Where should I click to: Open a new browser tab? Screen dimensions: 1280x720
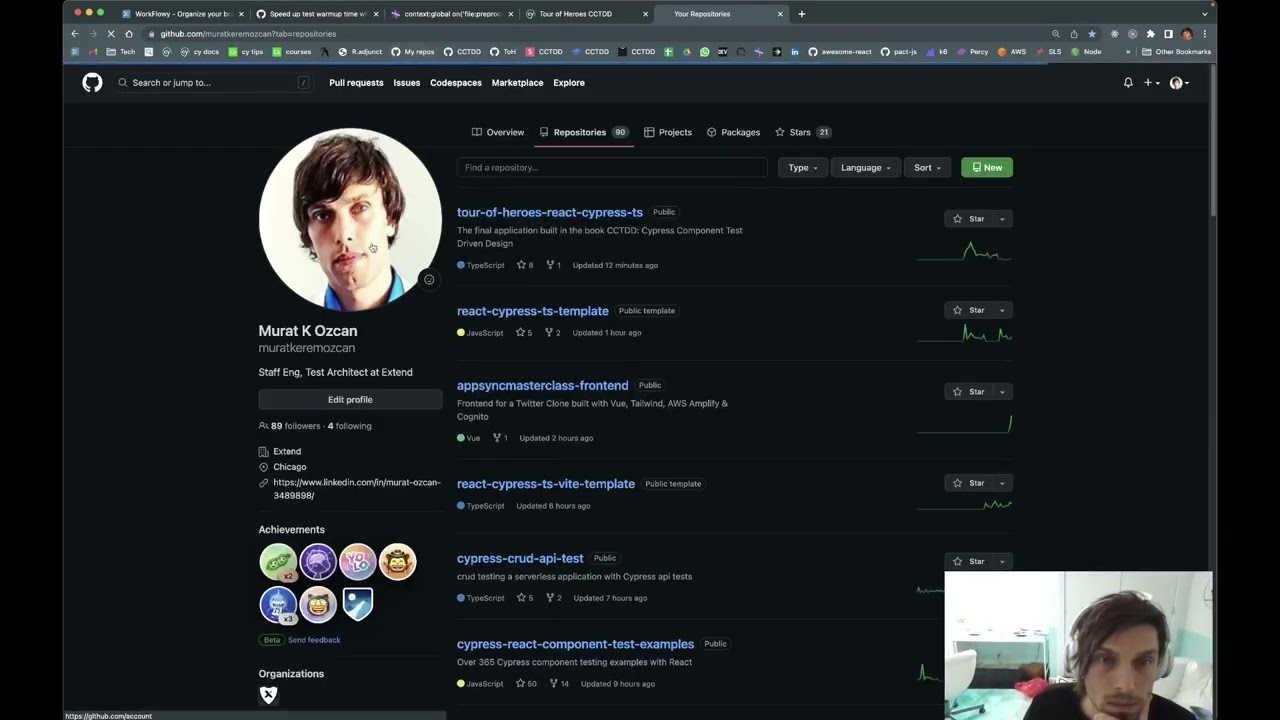801,14
